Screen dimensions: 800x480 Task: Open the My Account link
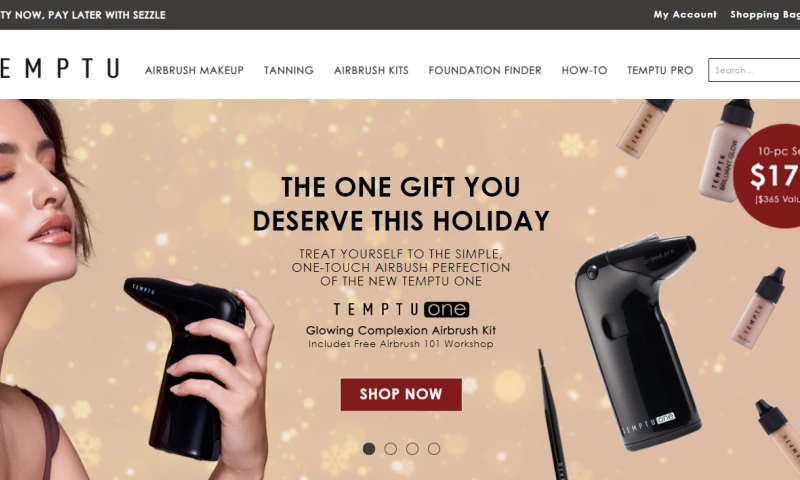point(685,15)
